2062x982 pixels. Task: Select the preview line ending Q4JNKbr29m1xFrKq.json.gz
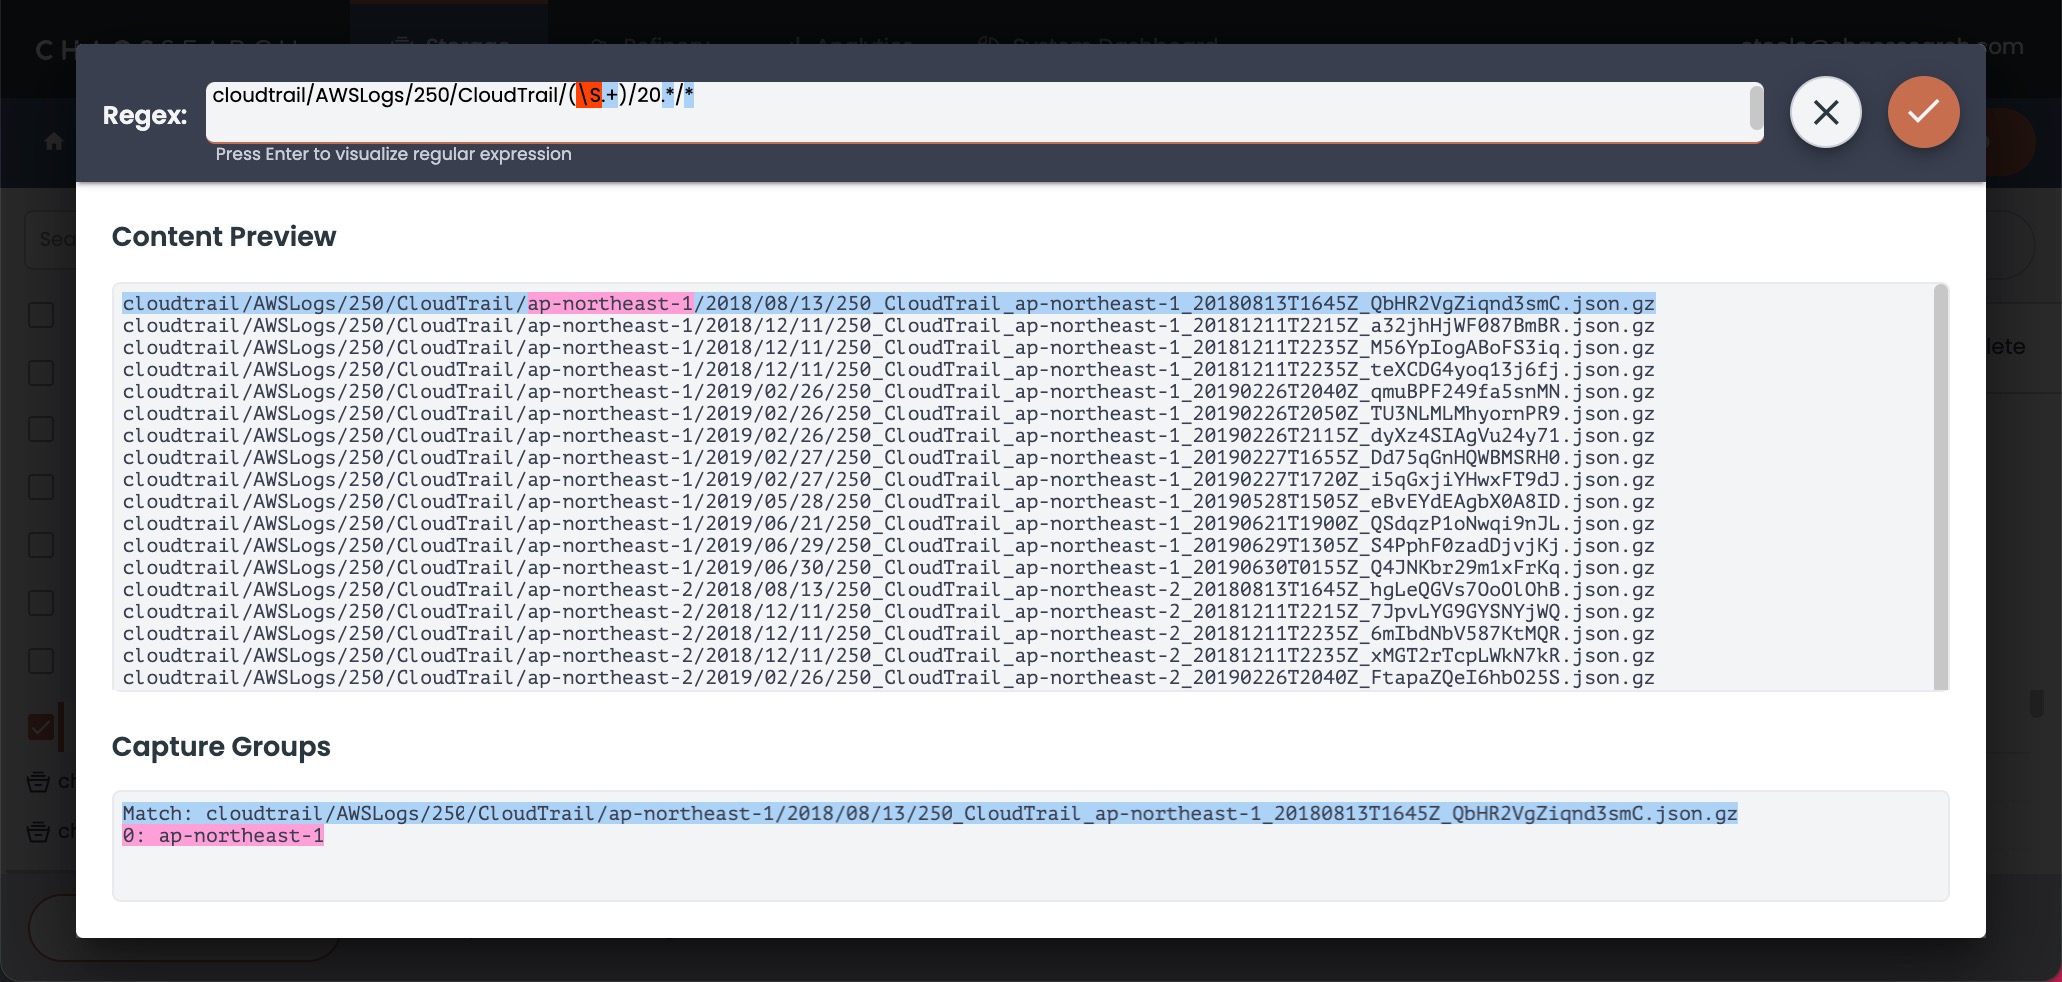coord(889,567)
